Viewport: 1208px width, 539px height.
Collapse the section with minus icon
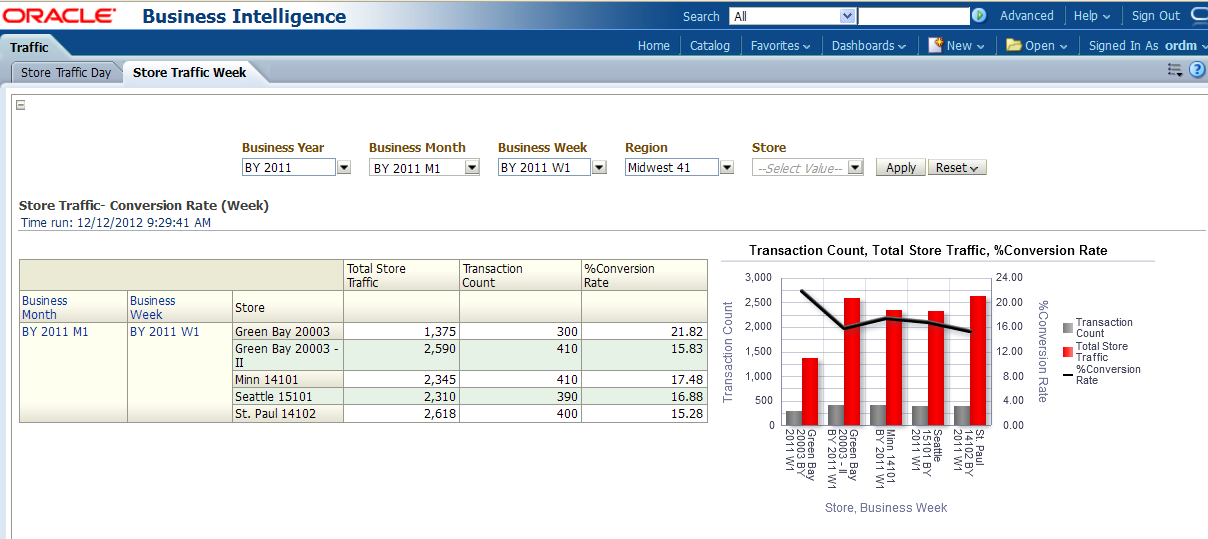pos(20,106)
